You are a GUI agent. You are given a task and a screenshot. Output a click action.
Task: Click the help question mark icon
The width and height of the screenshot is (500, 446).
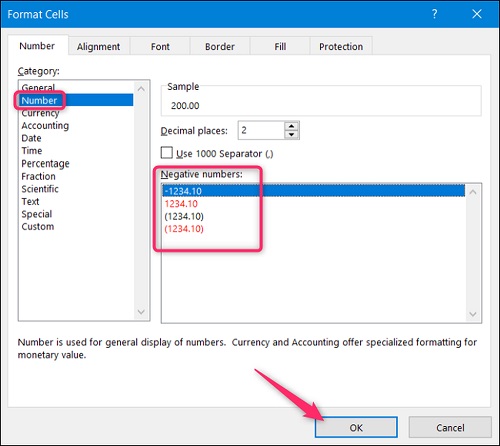(434, 14)
